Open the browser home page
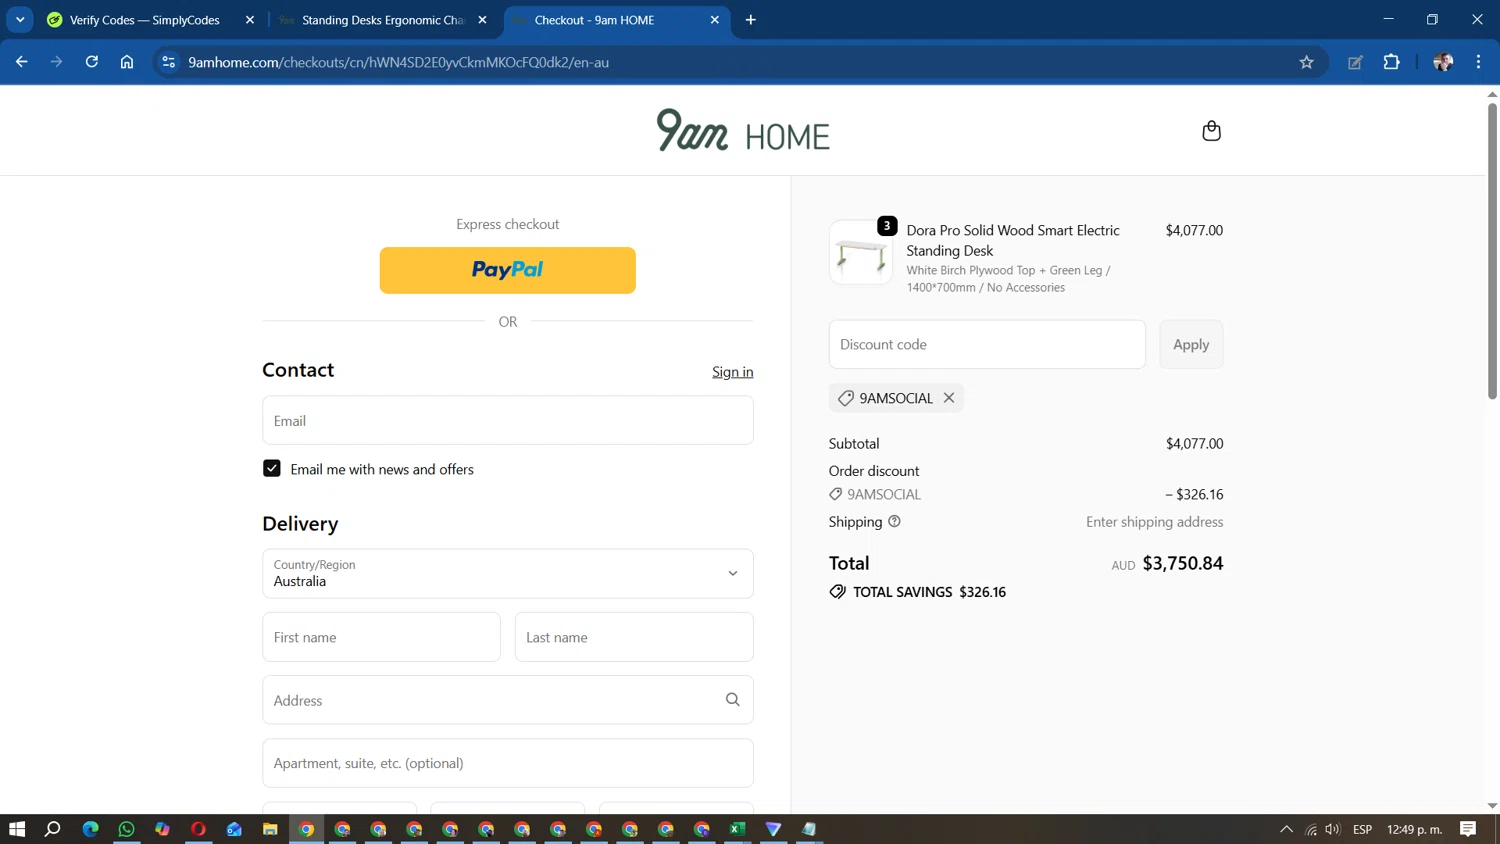The image size is (1500, 844). 127,62
